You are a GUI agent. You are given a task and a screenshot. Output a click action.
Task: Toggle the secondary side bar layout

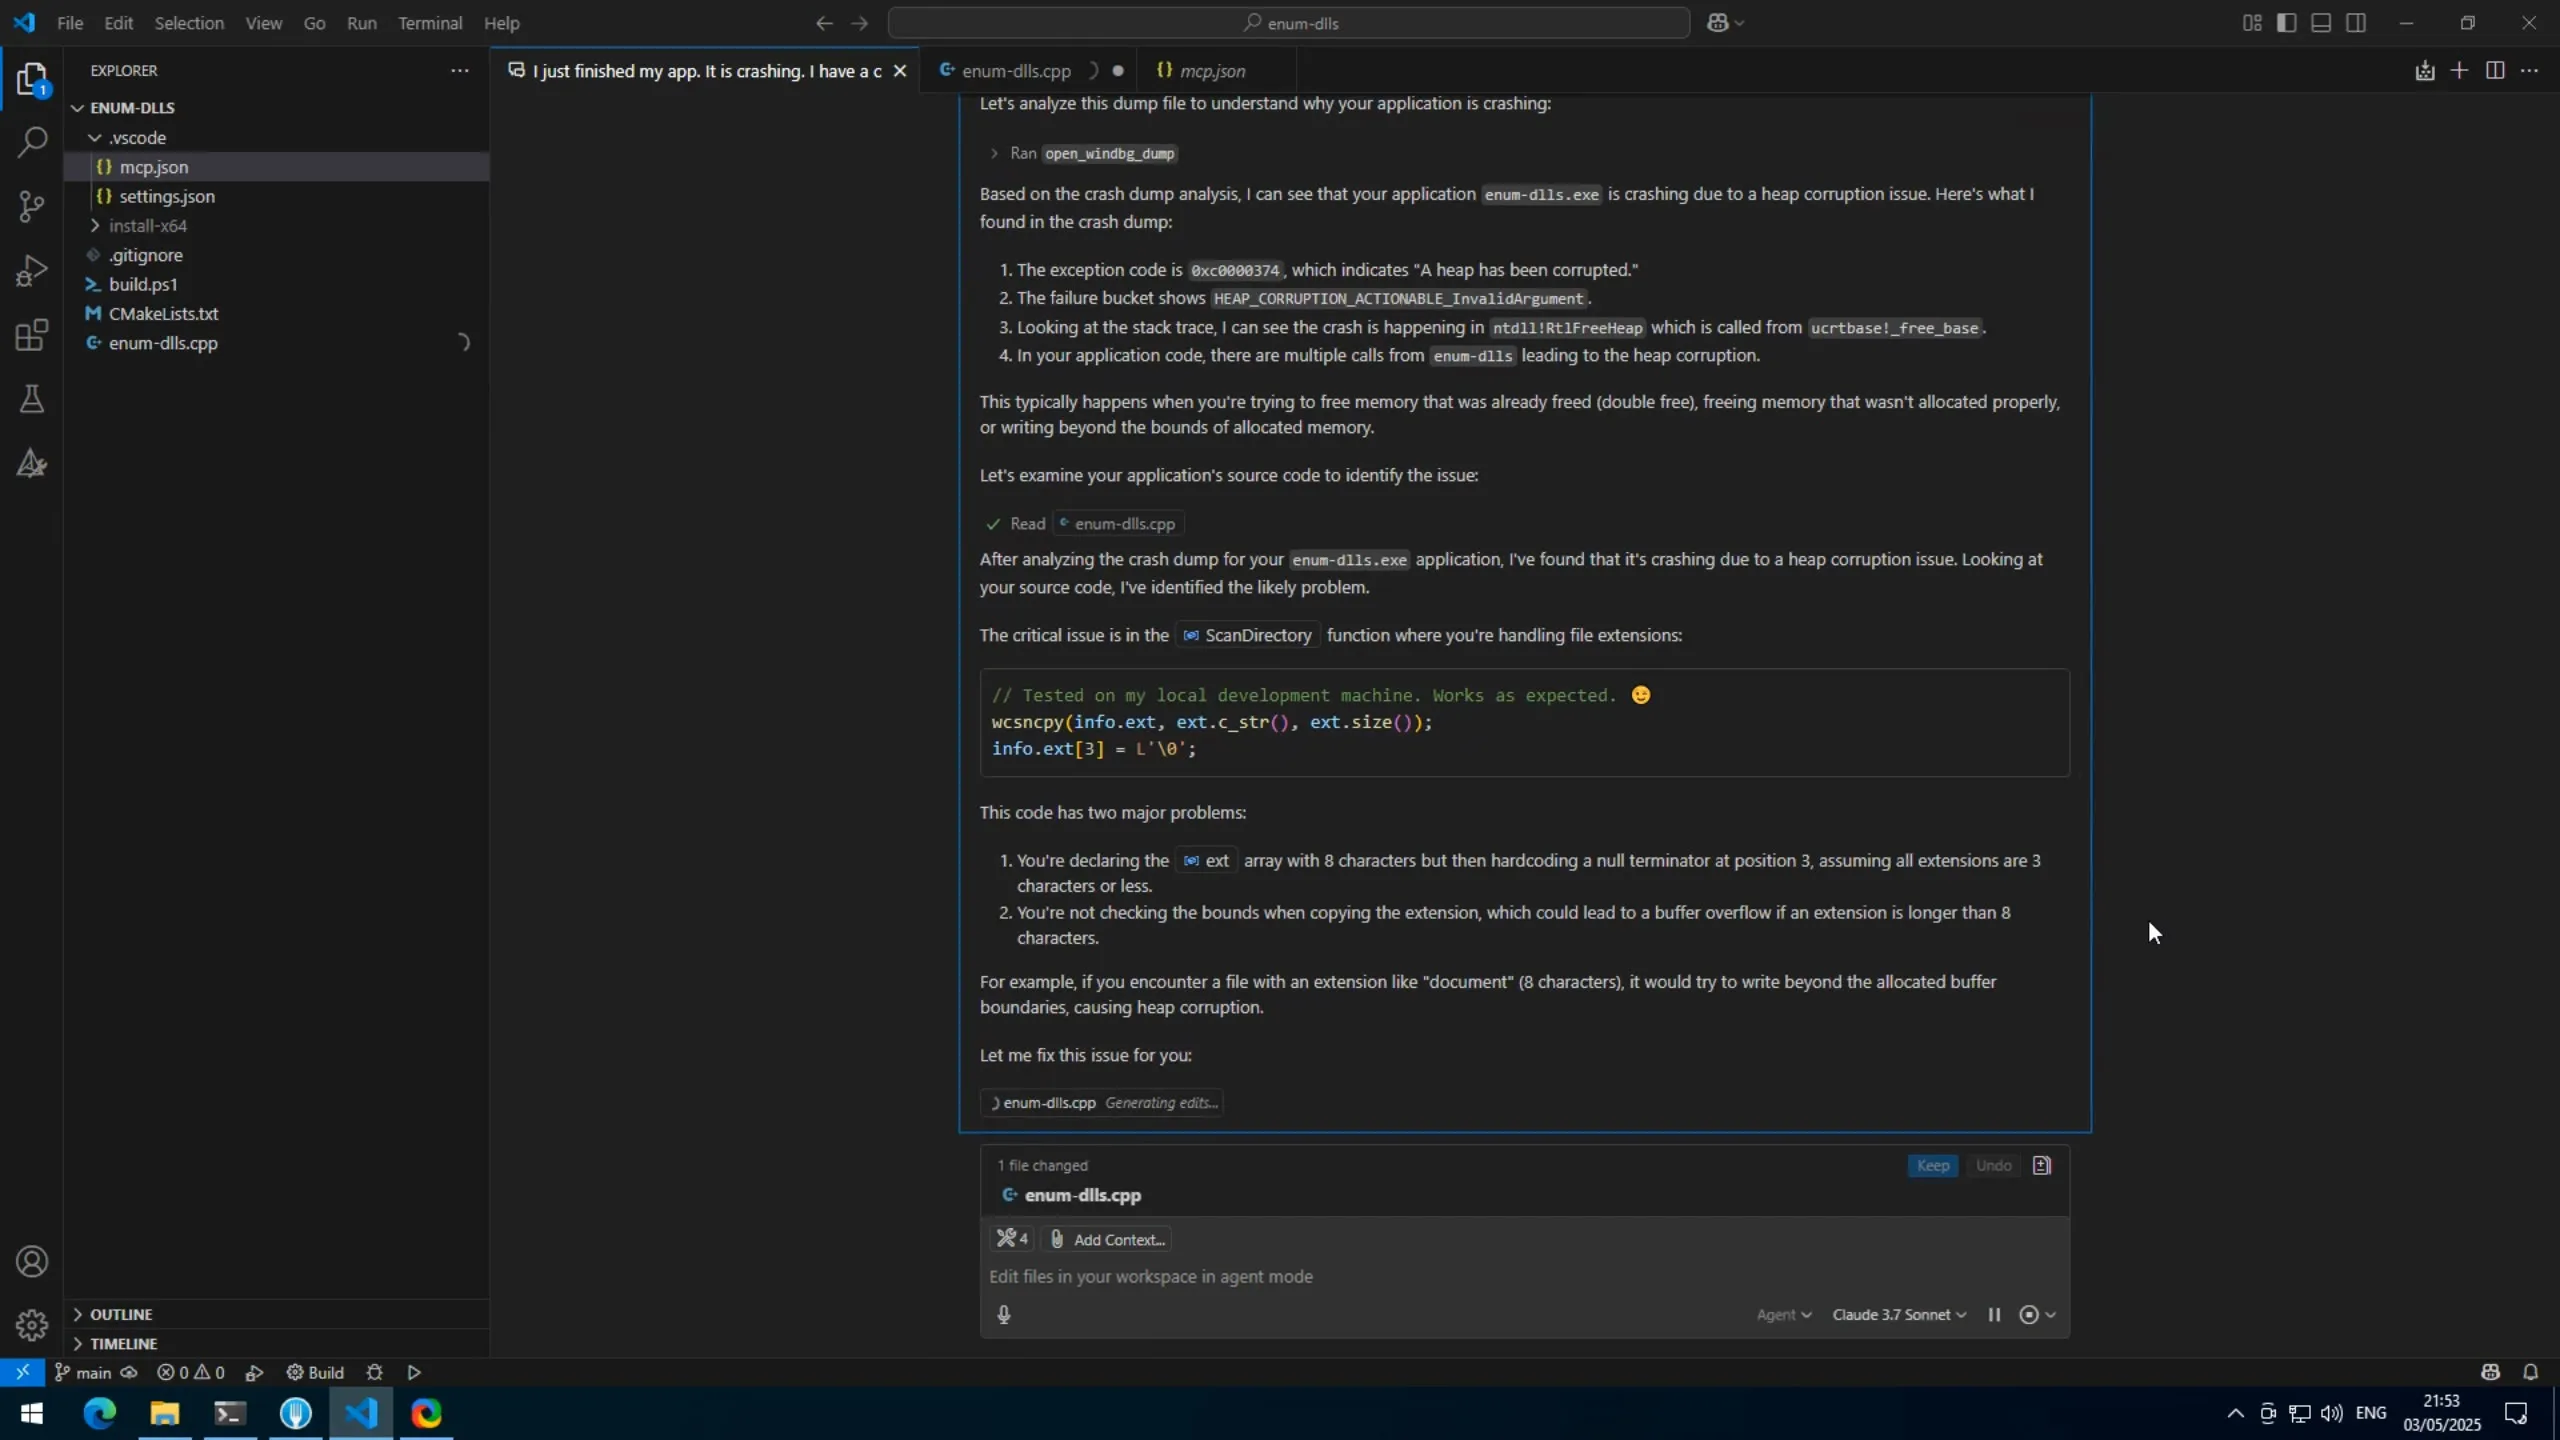pos(2356,23)
